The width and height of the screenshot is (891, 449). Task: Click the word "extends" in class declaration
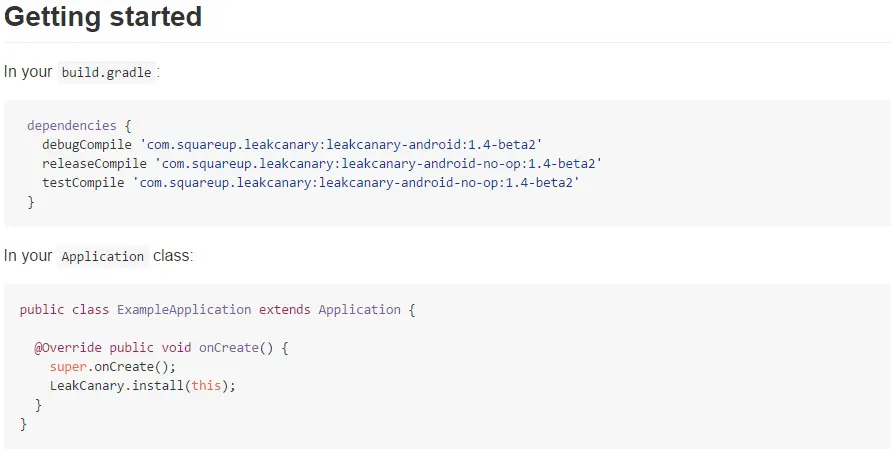285,310
